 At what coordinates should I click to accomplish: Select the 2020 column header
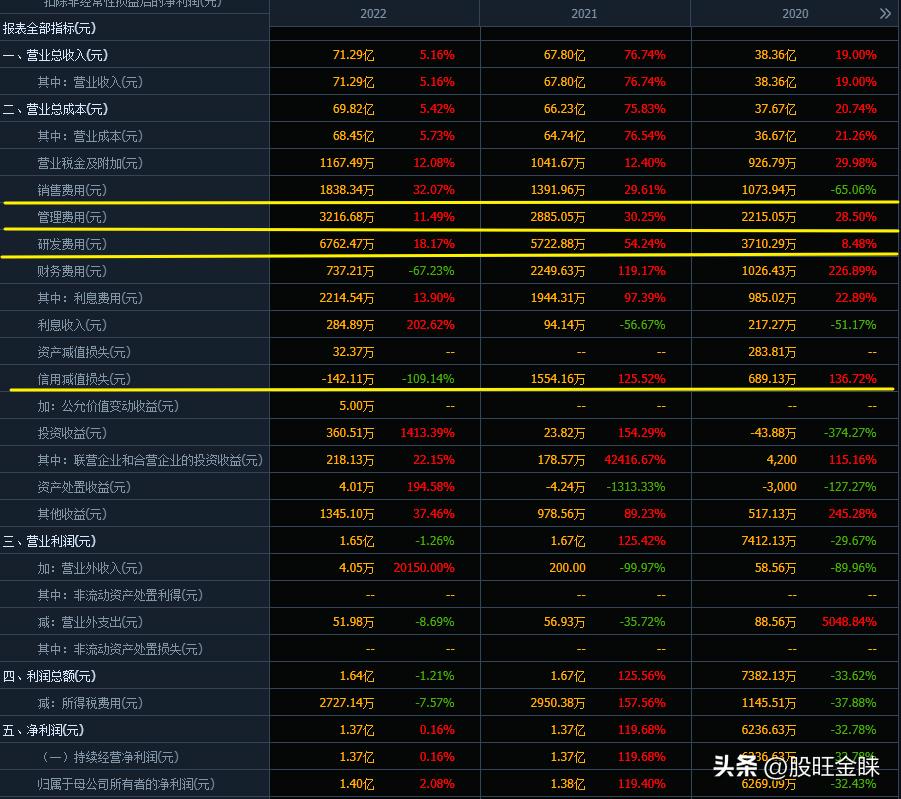click(x=795, y=13)
